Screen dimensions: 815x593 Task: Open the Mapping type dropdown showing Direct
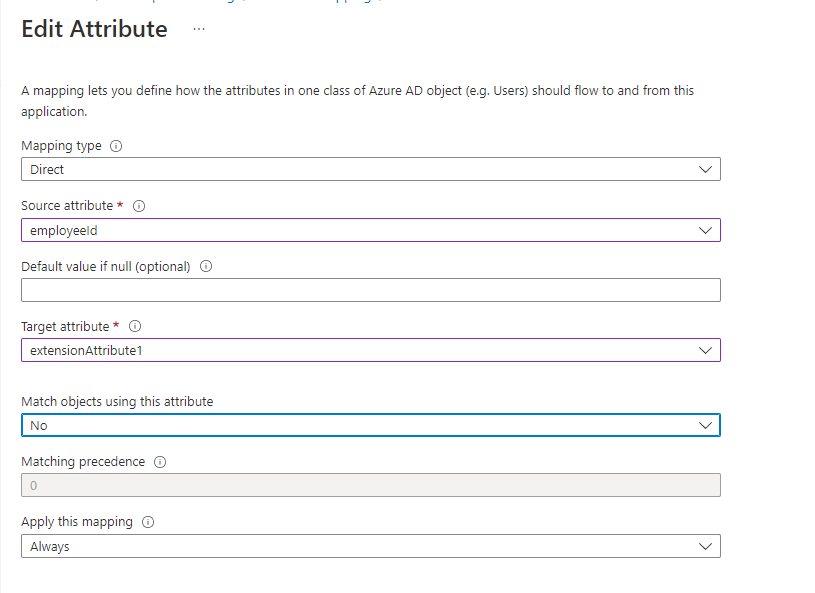point(370,170)
